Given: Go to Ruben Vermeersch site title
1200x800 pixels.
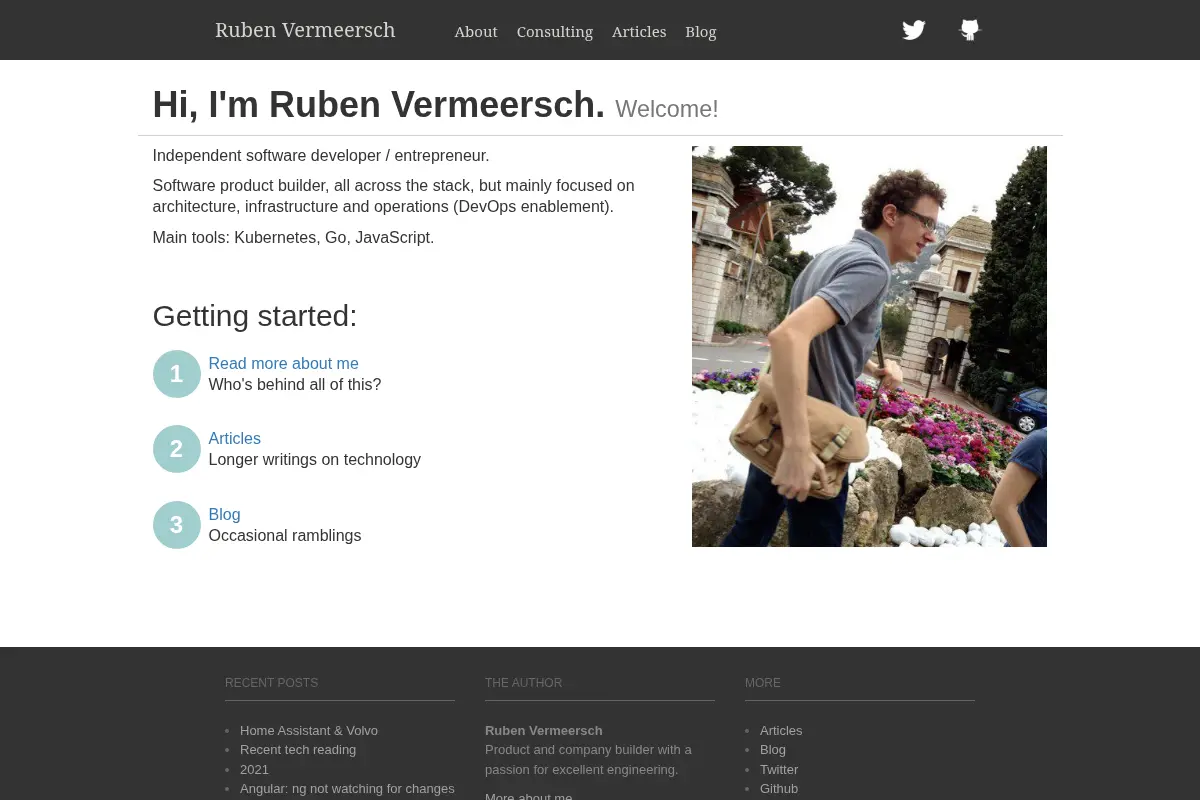Looking at the screenshot, I should pos(305,30).
